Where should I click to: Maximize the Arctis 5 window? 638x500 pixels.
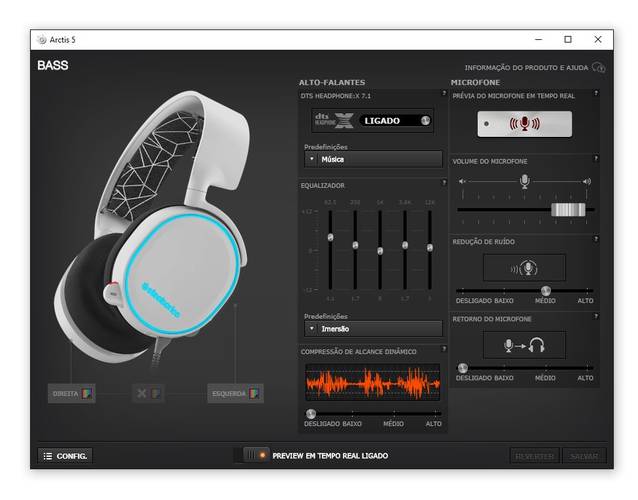(568, 39)
